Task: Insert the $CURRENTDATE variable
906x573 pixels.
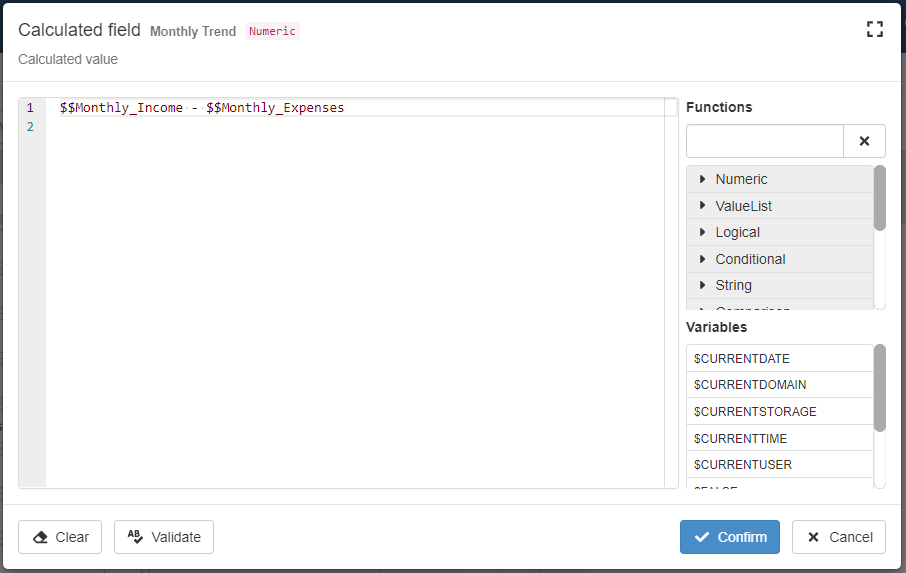Action: click(x=741, y=358)
